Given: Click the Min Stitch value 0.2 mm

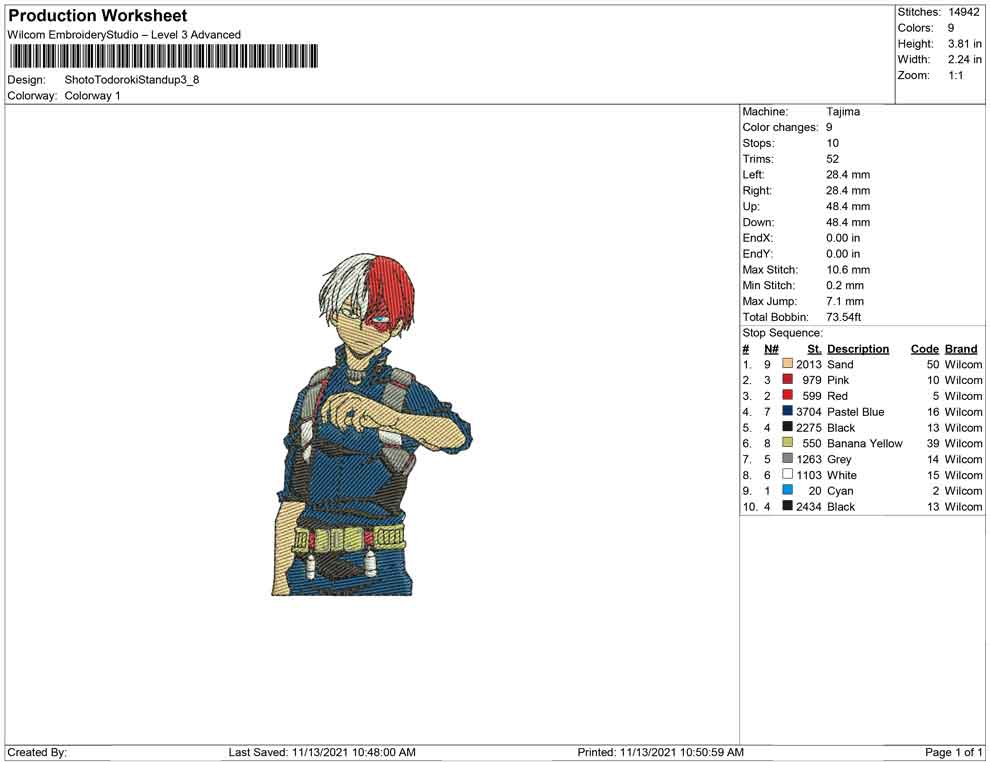Looking at the screenshot, I should pos(845,285).
